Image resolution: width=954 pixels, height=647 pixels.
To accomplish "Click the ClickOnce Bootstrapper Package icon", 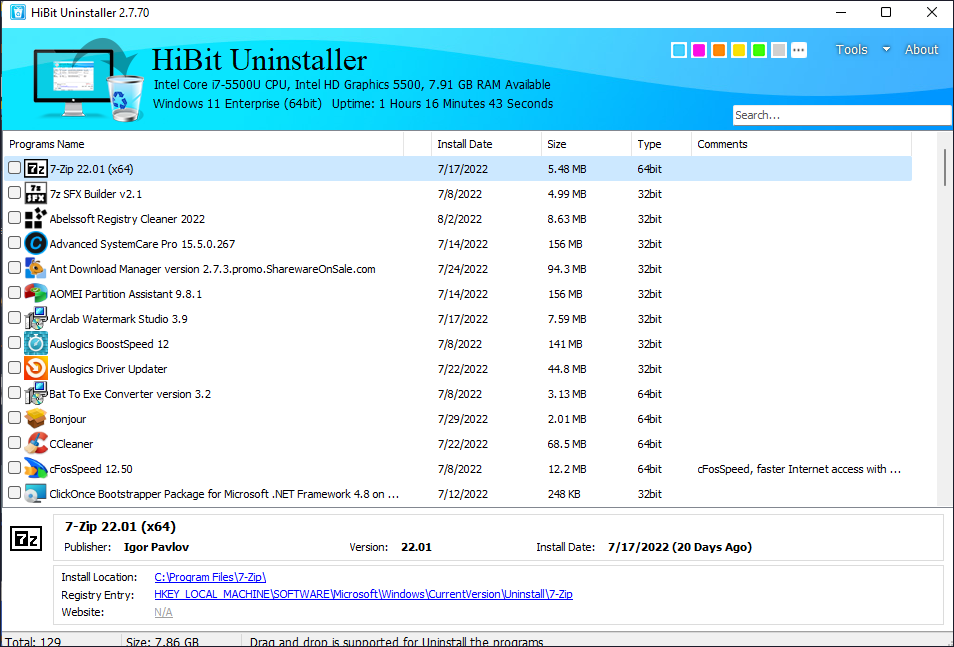I will (35, 493).
